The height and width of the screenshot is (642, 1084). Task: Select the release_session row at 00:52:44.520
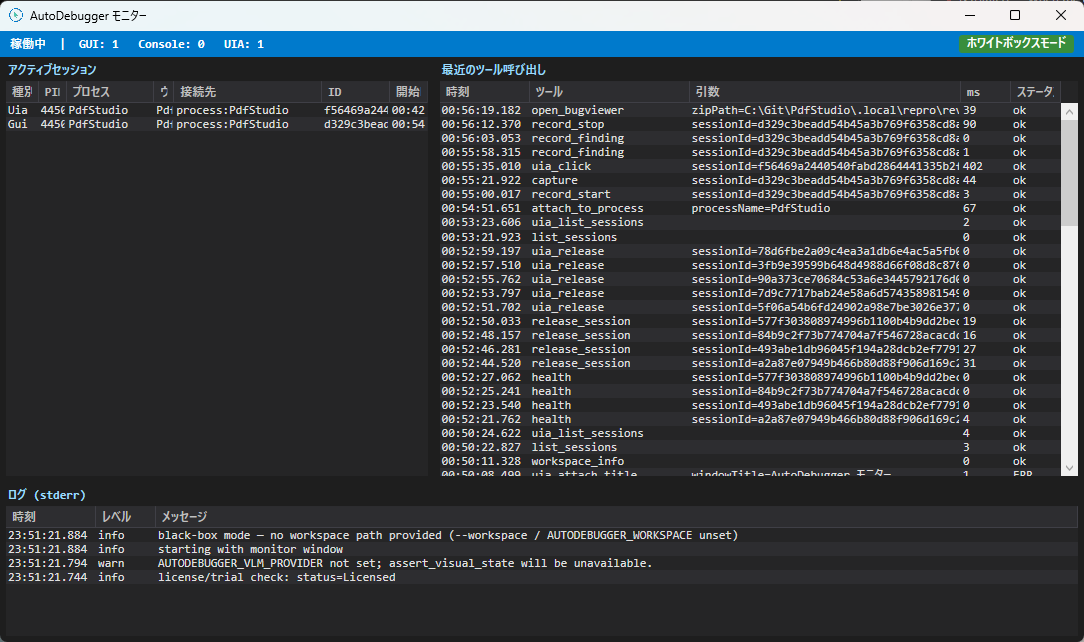click(x=750, y=364)
